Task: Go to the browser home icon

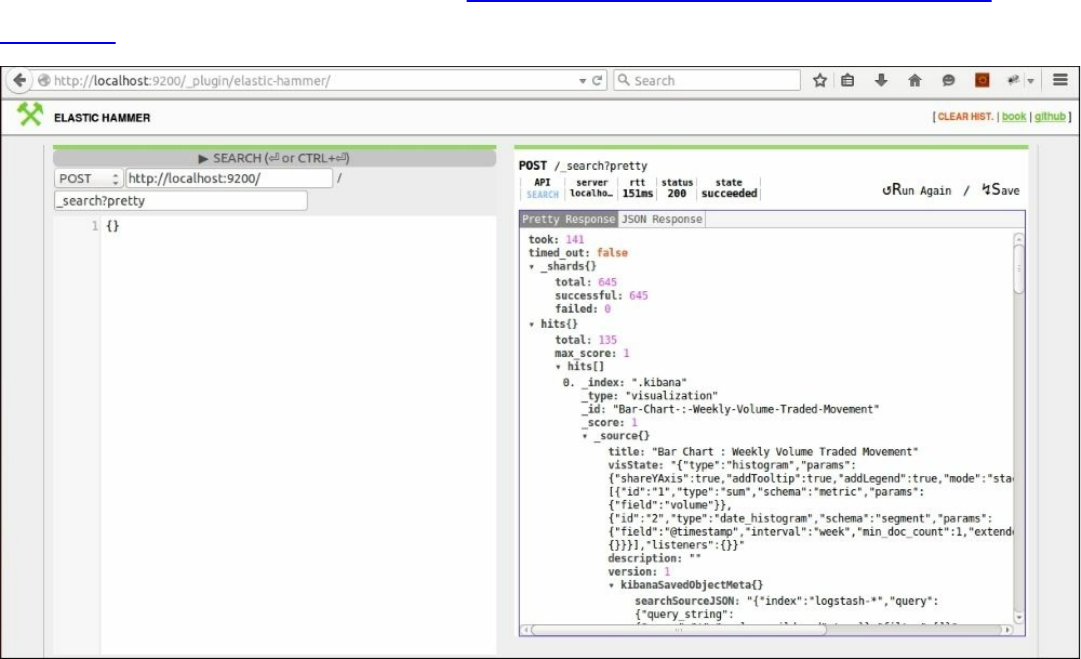Action: 914,81
